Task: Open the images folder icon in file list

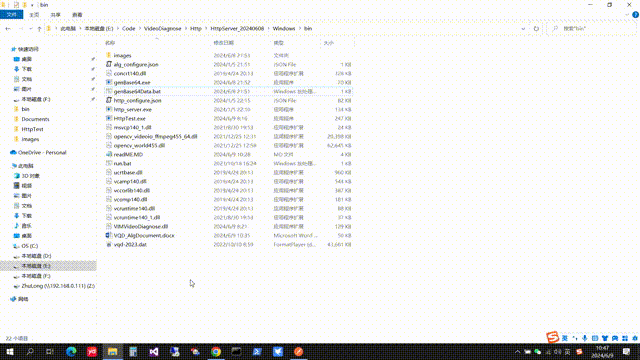Action: [x=109, y=55]
